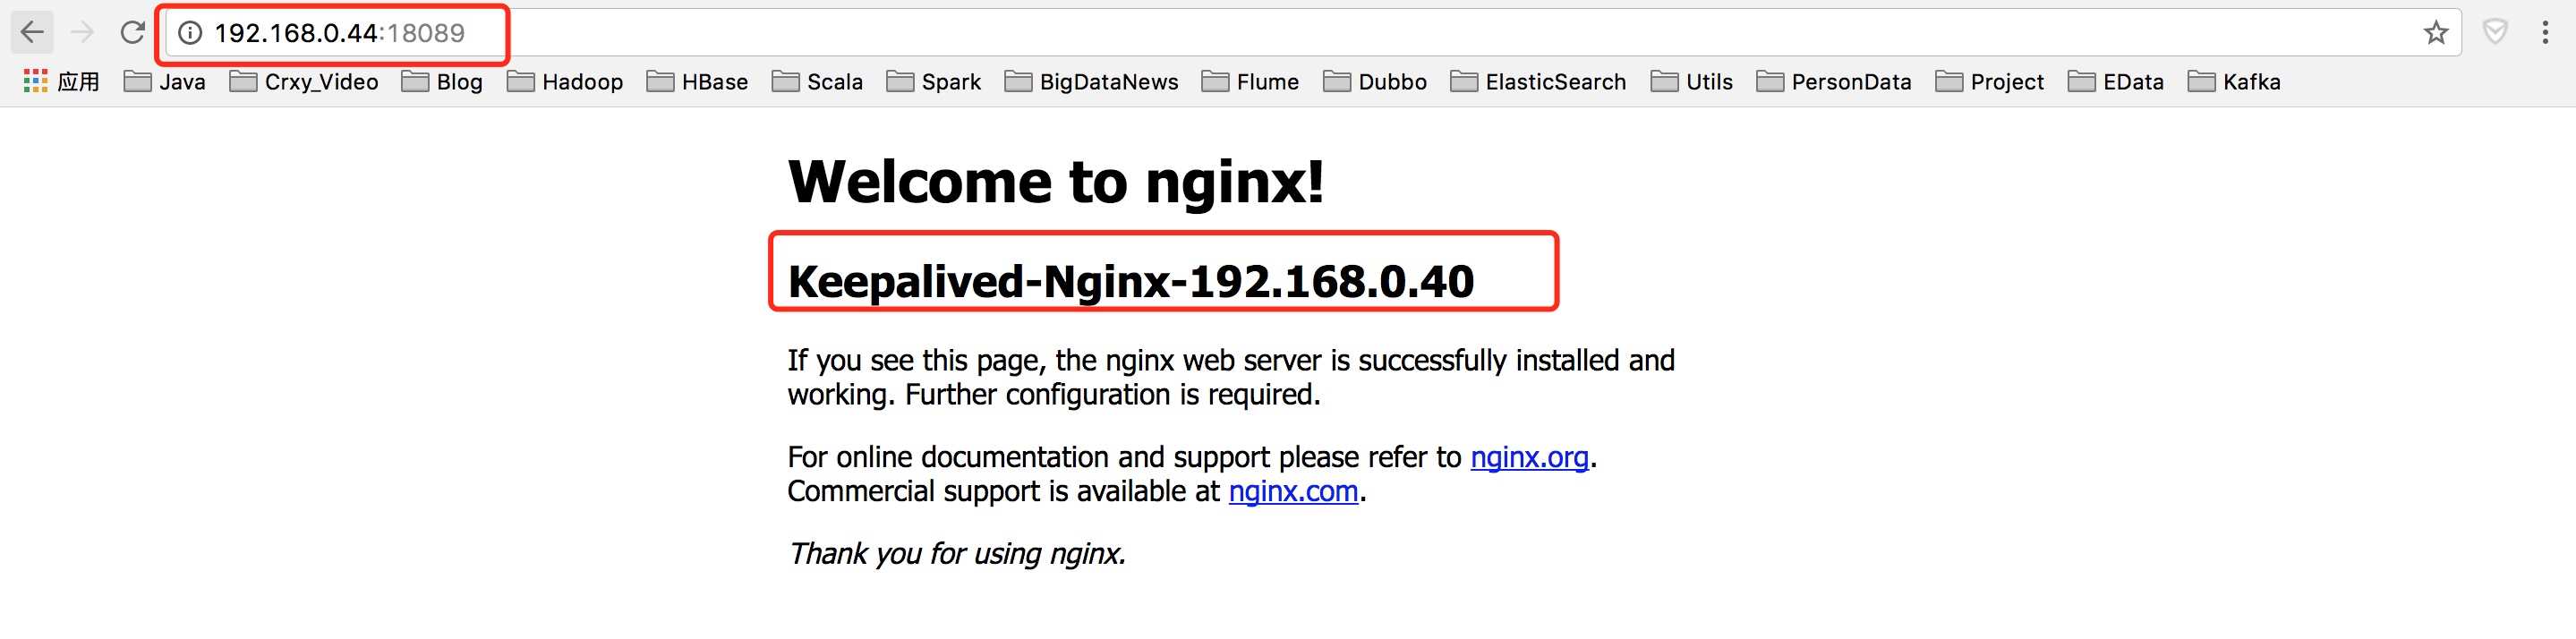Click the site info icon in address bar
Viewport: 2576px width, 639px height.
tap(190, 33)
